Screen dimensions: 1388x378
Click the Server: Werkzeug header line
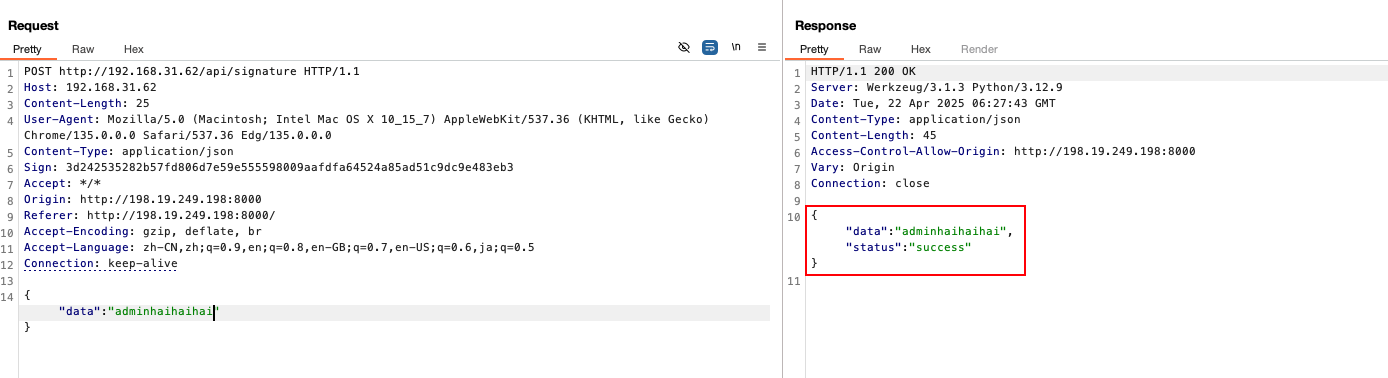[x=936, y=88]
